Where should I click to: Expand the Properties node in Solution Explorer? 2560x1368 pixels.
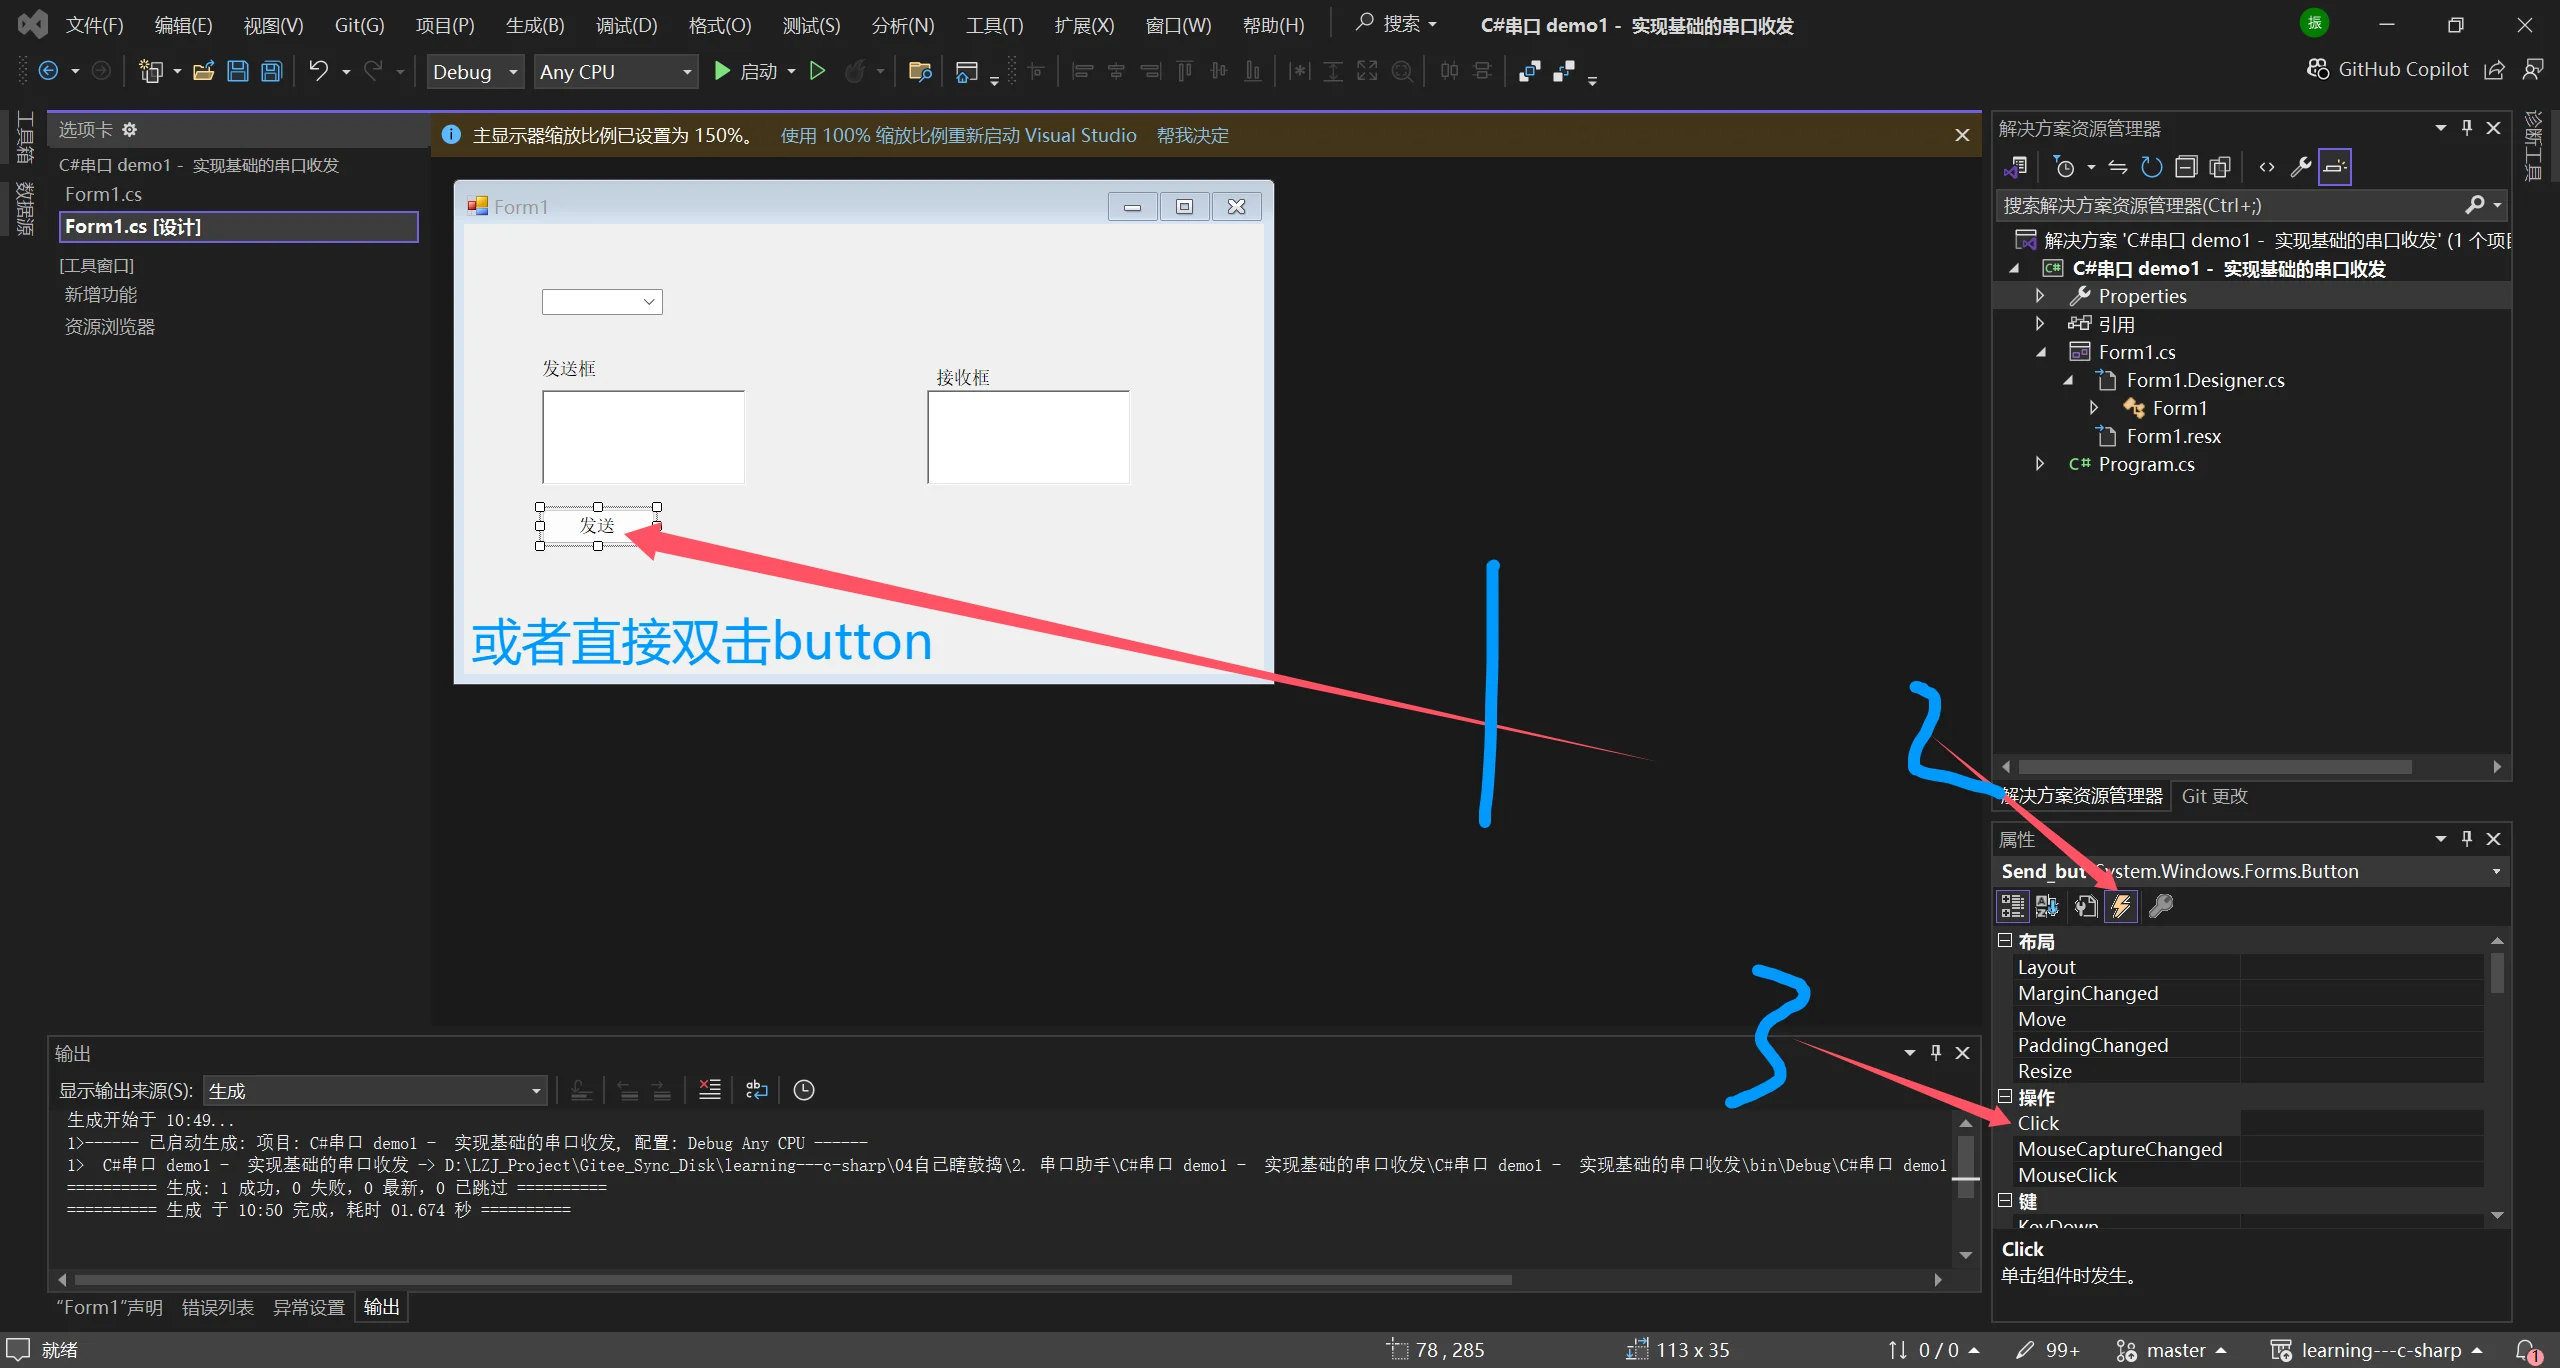coord(2040,296)
